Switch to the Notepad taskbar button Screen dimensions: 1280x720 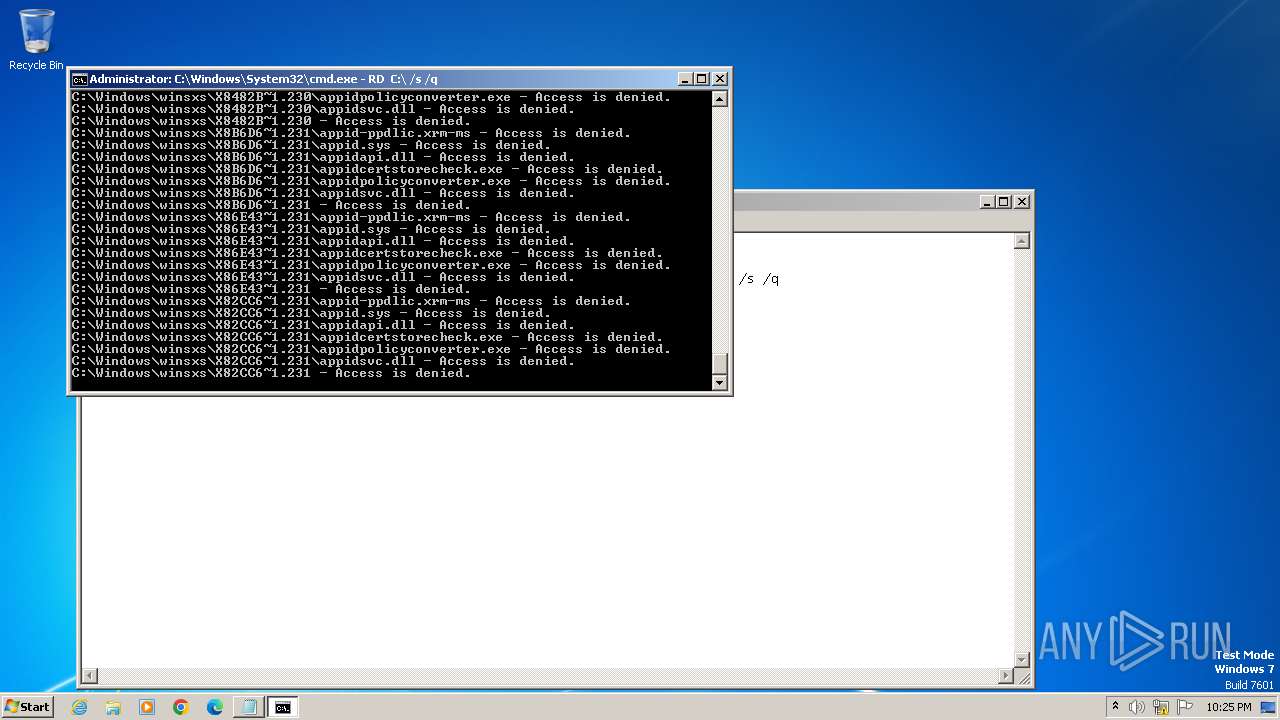(249, 707)
